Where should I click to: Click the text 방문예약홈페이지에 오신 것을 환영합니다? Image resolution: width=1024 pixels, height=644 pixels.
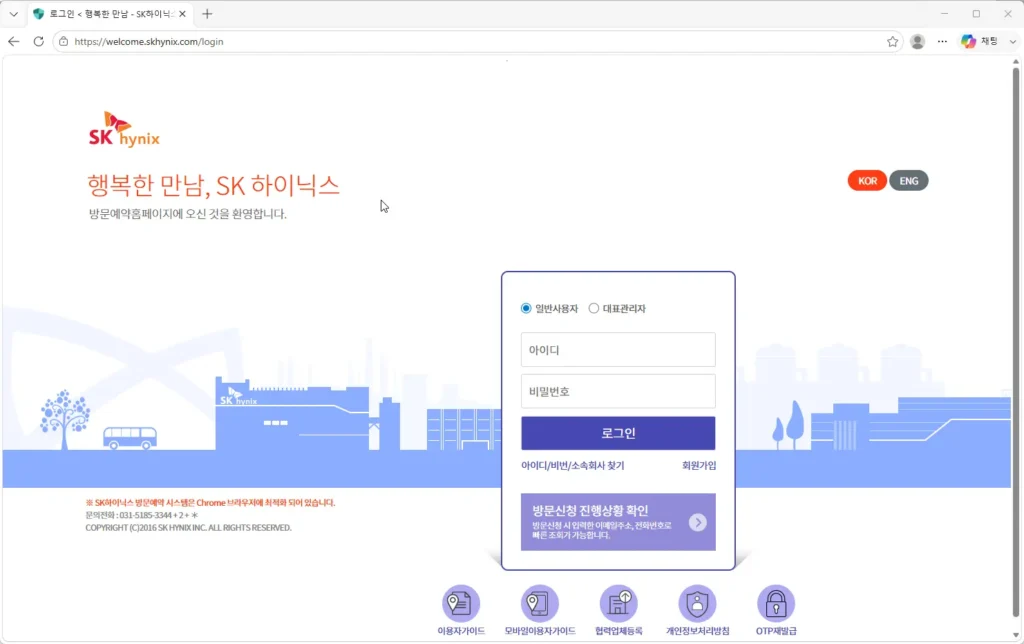tap(187, 214)
